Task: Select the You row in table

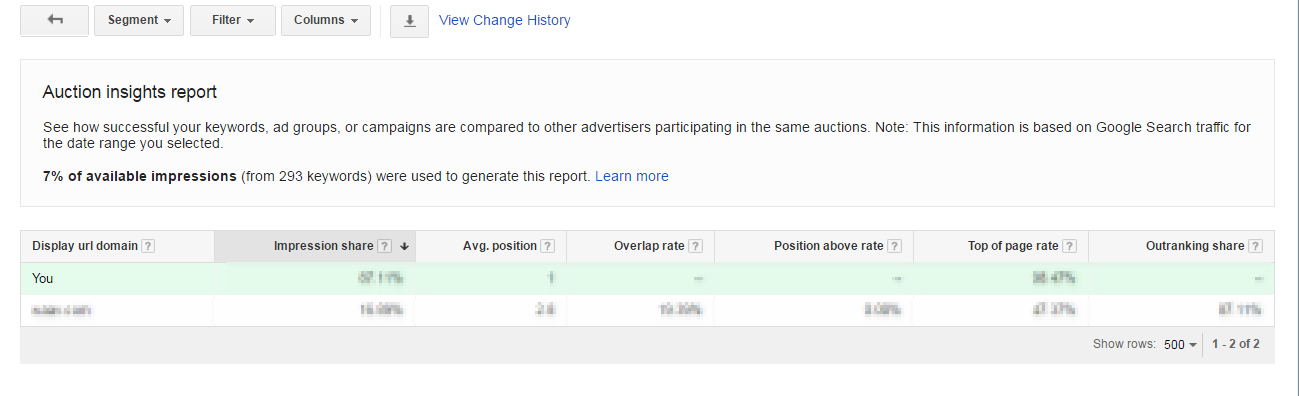Action: (x=647, y=278)
